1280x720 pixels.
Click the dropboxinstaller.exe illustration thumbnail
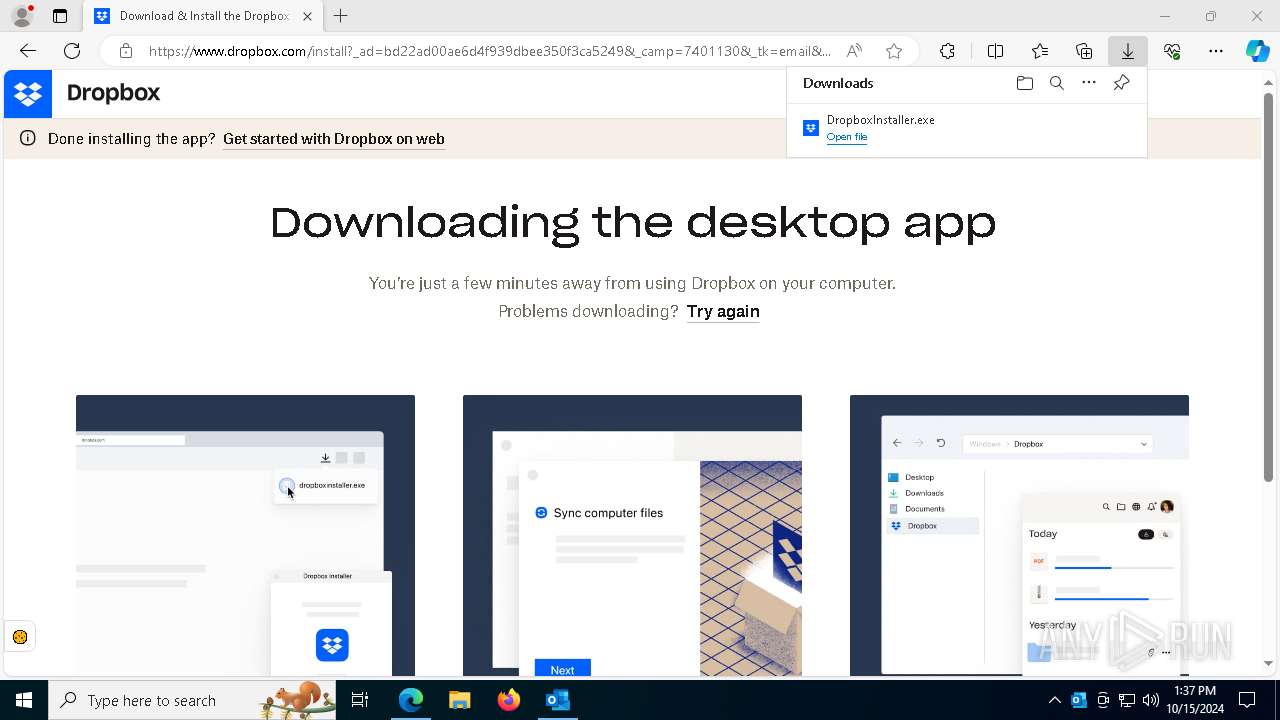click(x=245, y=535)
